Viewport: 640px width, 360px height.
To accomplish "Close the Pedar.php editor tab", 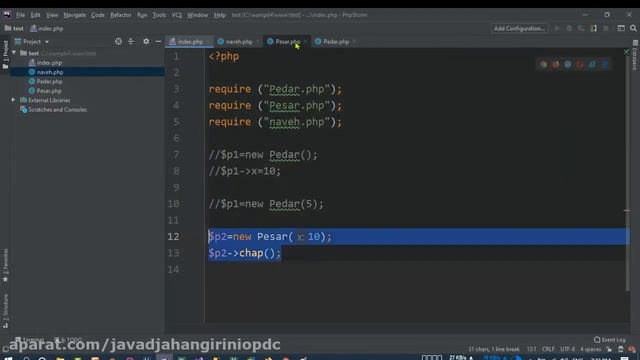I will click(354, 42).
